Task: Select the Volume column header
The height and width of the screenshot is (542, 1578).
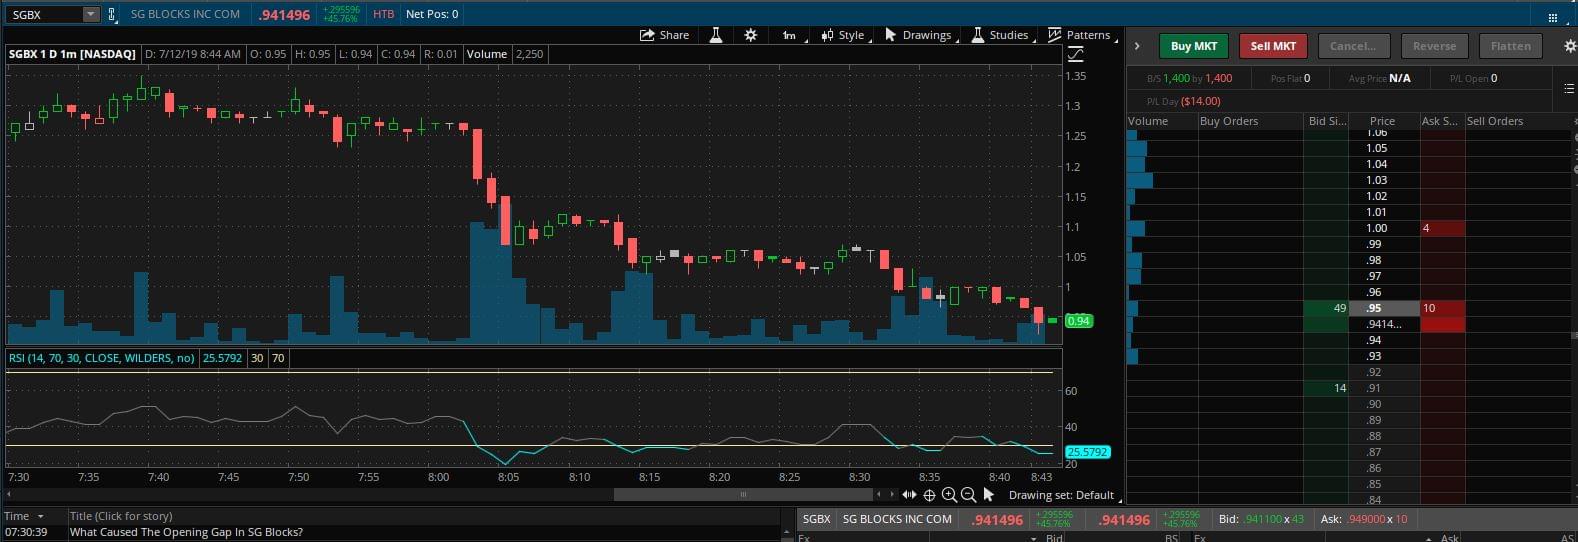Action: coord(1162,121)
